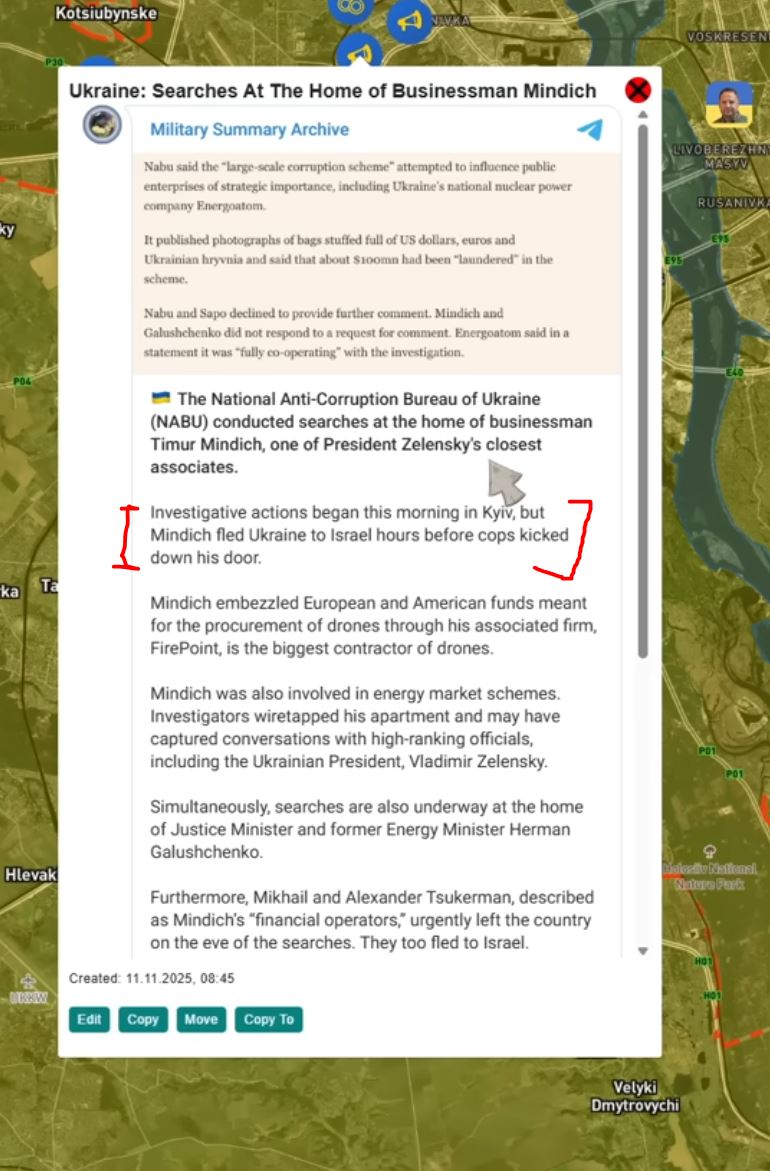
Task: Click the popup's vertical scrollbar thumb
Action: tap(642, 391)
